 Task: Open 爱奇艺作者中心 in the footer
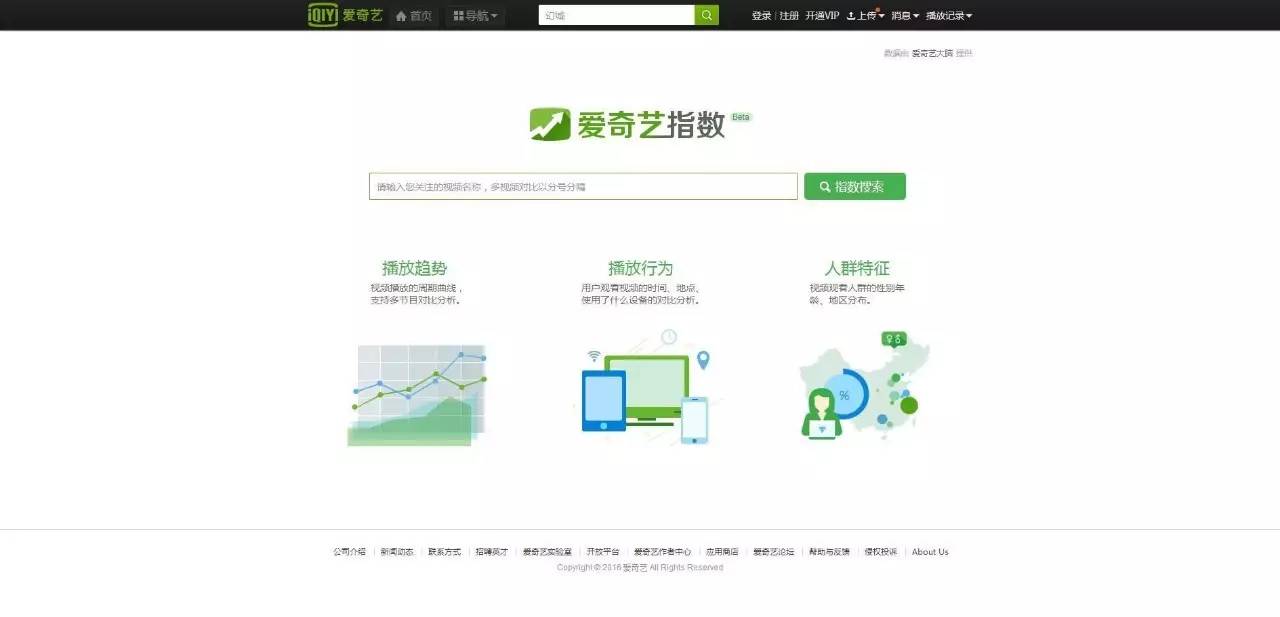point(662,552)
